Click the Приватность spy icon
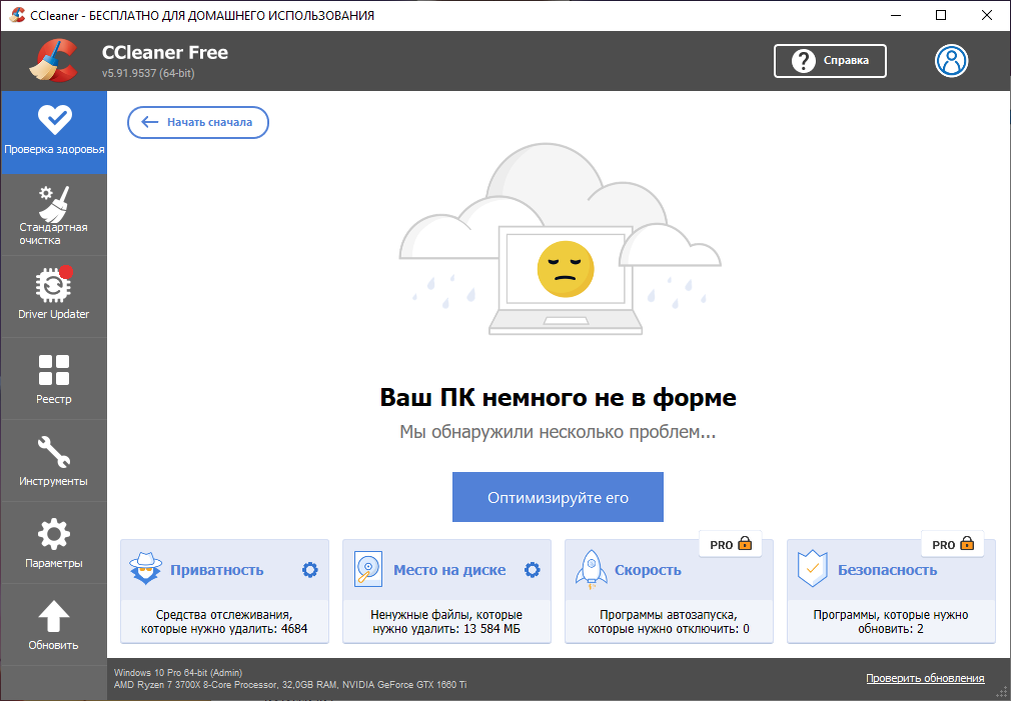Screen dimensions: 1011x701 click(x=146, y=568)
